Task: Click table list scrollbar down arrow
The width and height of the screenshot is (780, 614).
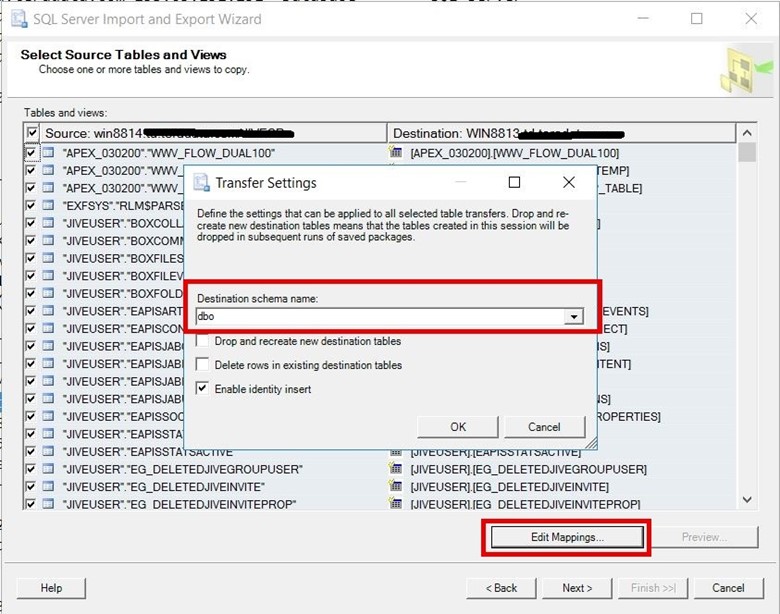Action: 747,499
